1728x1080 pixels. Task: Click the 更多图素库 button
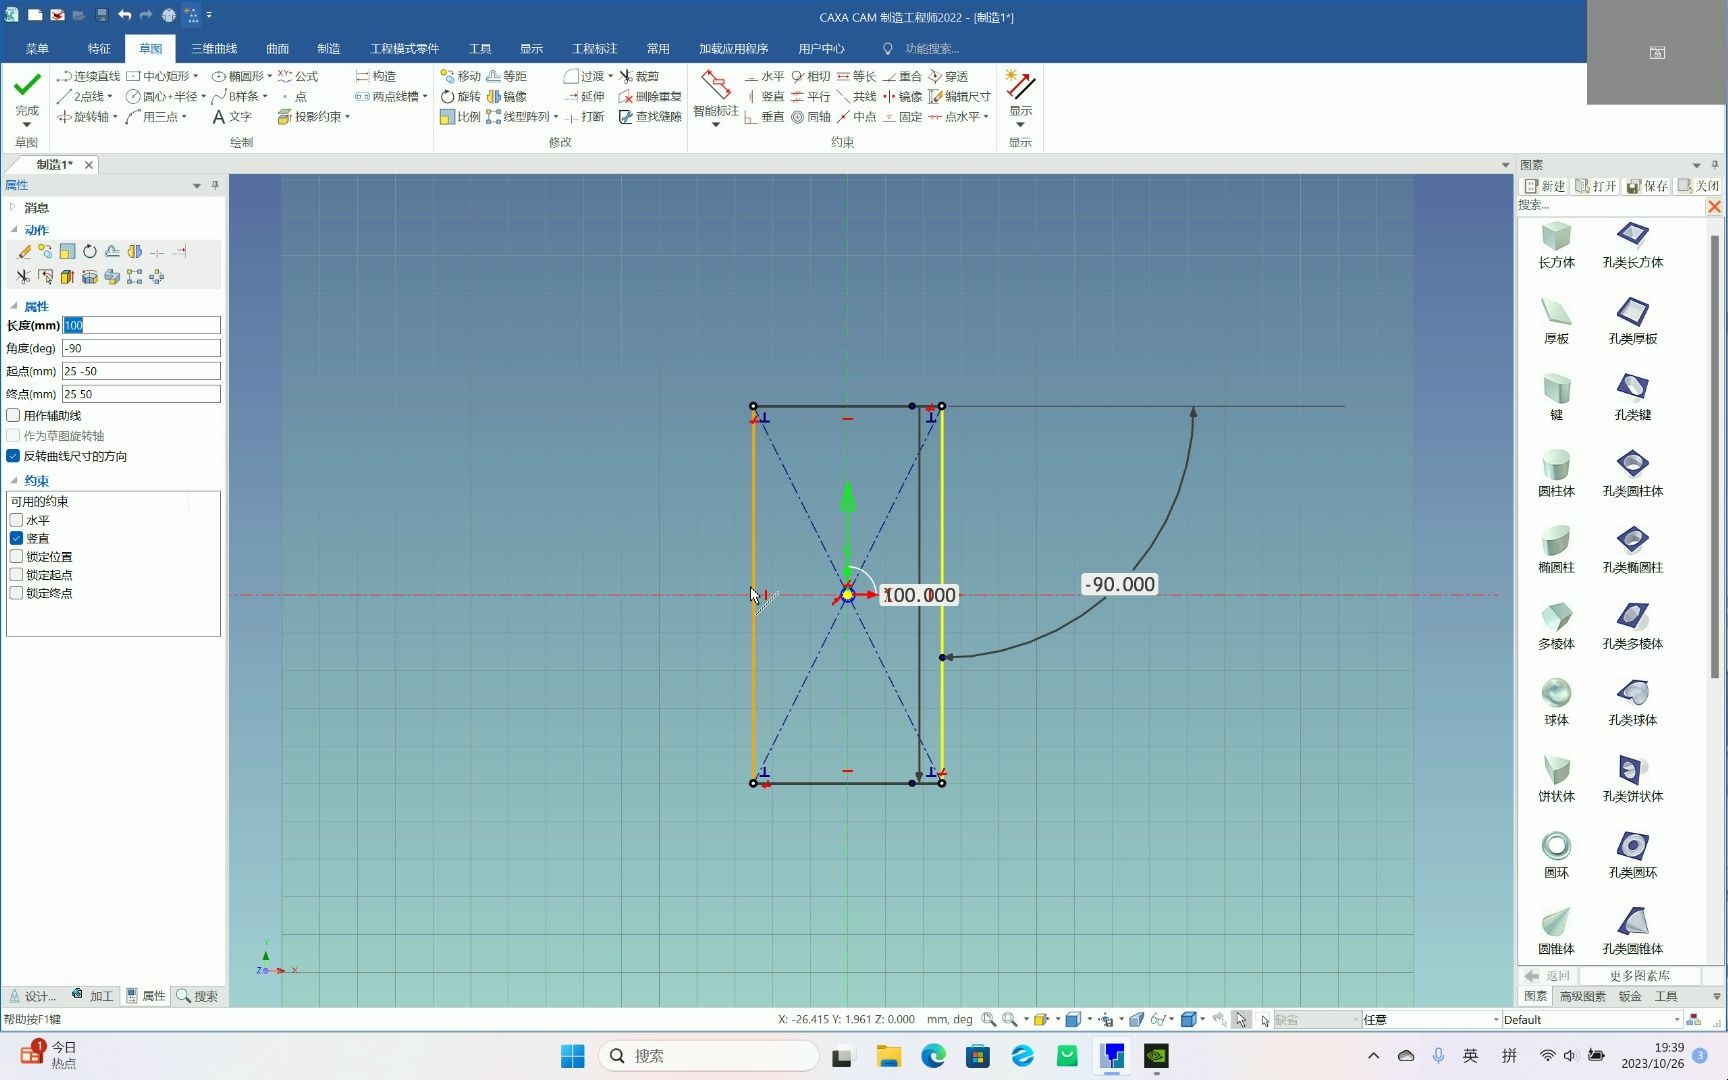(1639, 976)
